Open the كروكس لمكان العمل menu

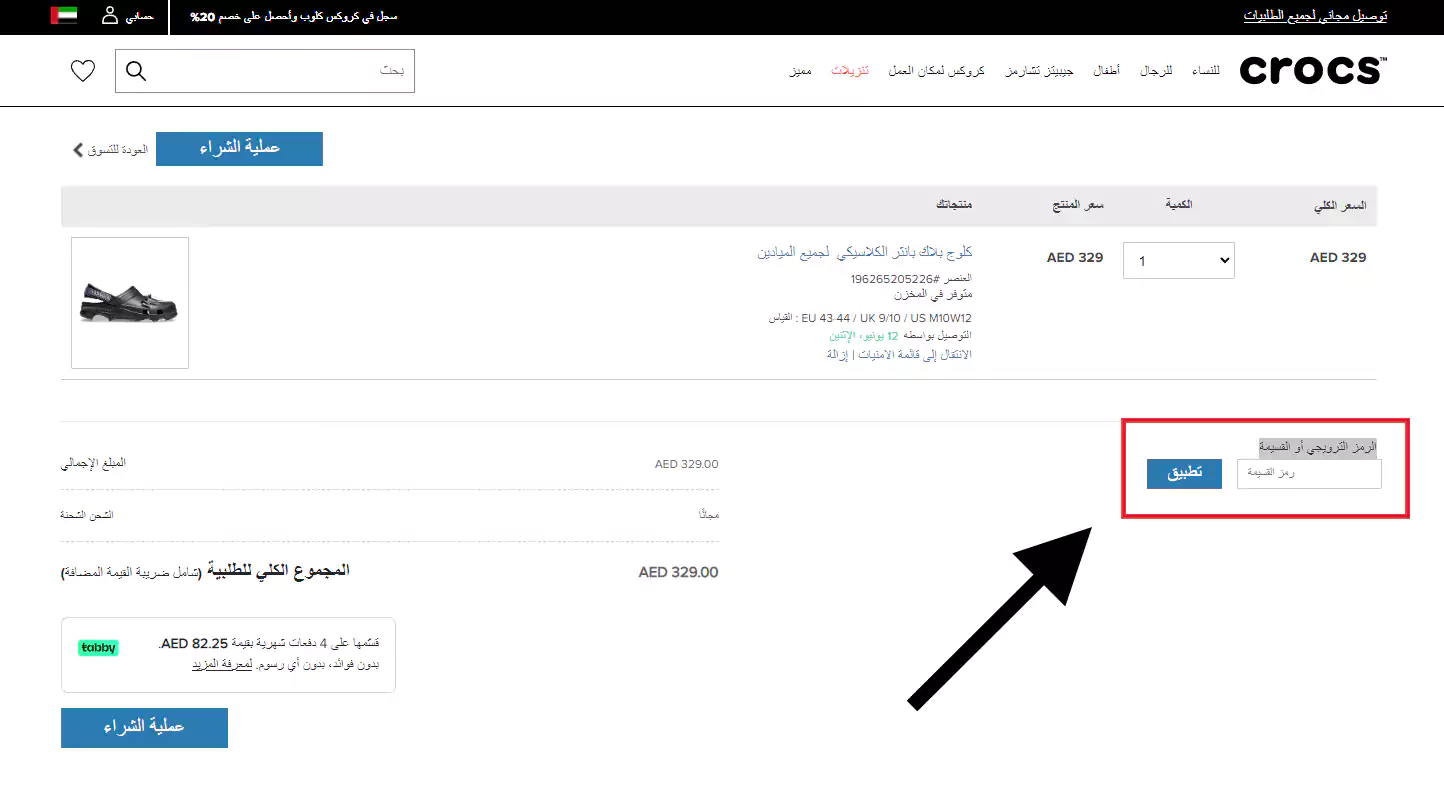coord(936,71)
